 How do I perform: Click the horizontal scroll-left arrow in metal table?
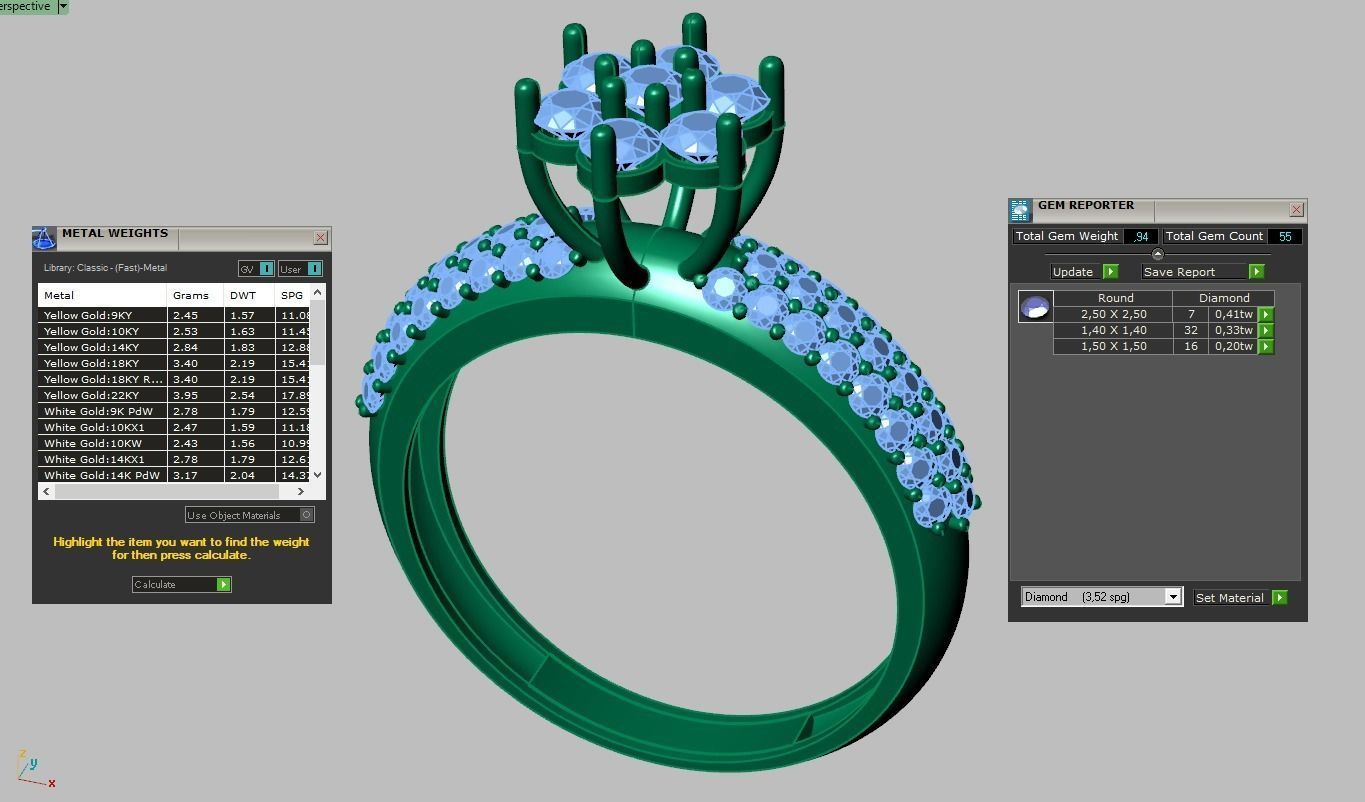pyautogui.click(x=46, y=491)
